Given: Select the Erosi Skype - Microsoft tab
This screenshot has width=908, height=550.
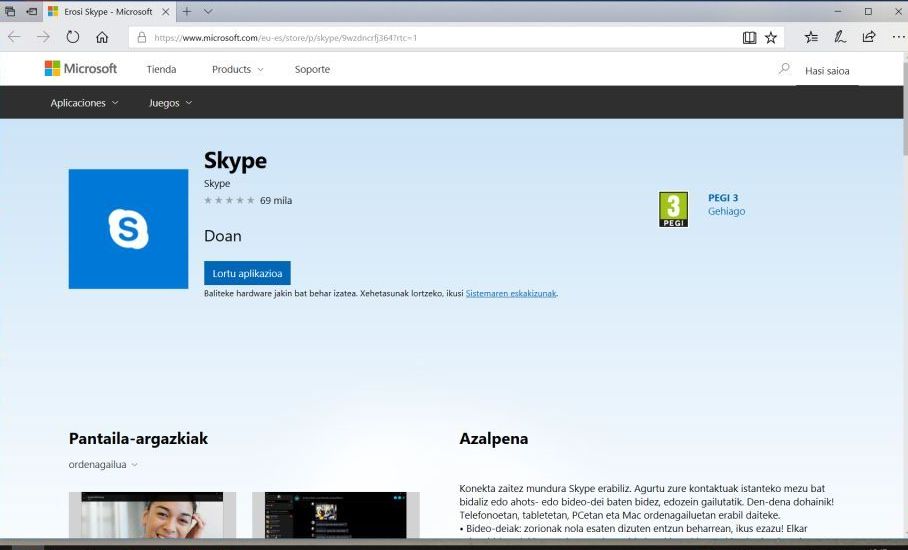Looking at the screenshot, I should [108, 11].
